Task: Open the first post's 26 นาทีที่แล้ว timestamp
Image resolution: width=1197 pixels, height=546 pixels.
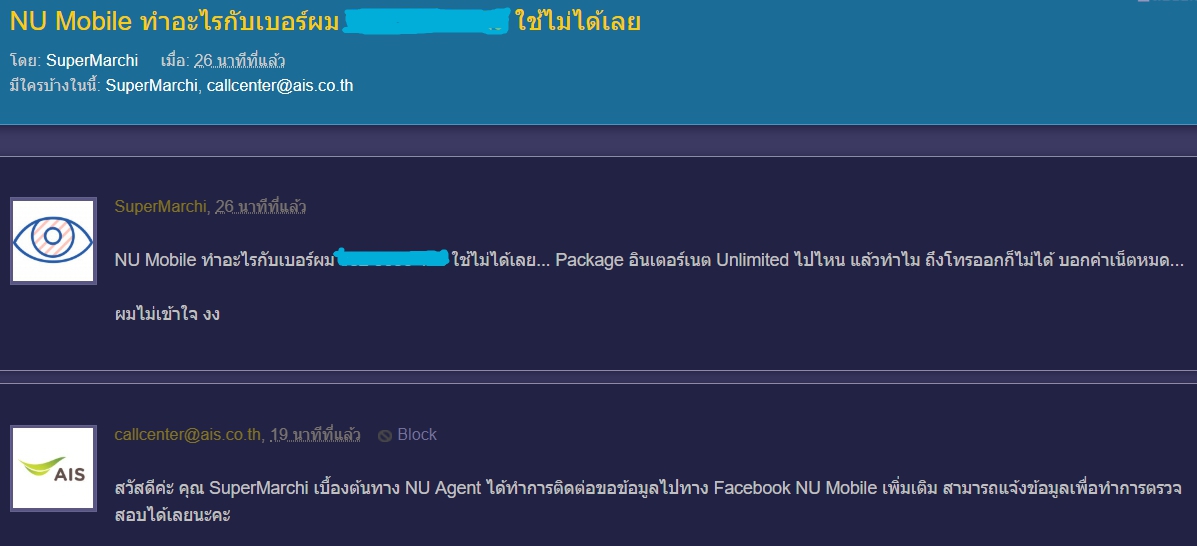Action: click(260, 206)
